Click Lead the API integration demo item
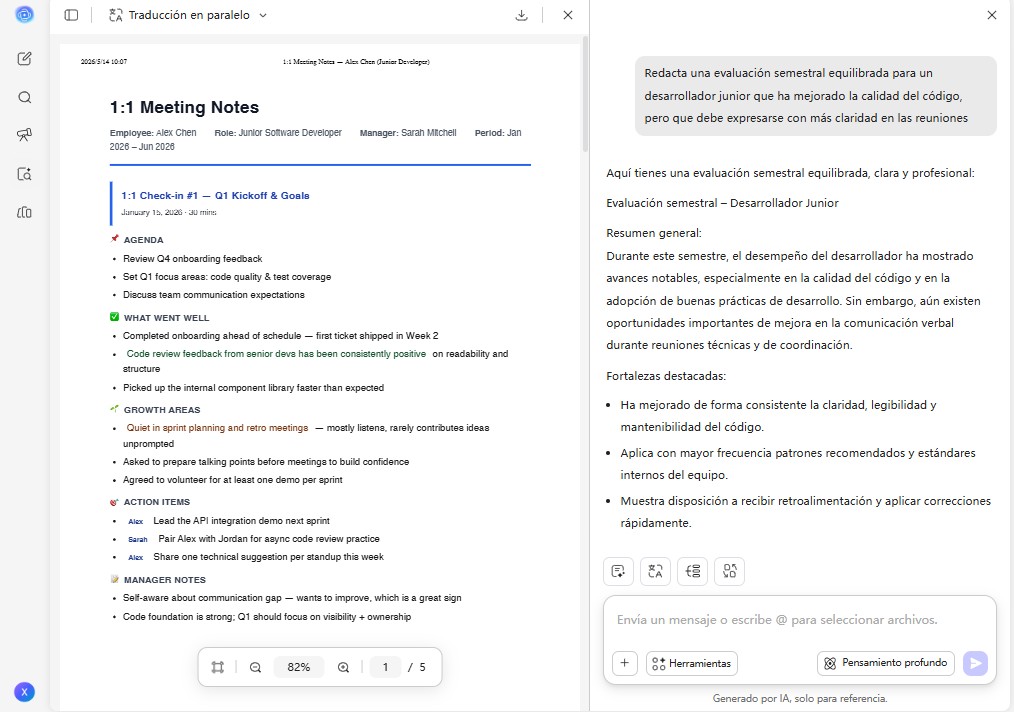 [x=241, y=521]
